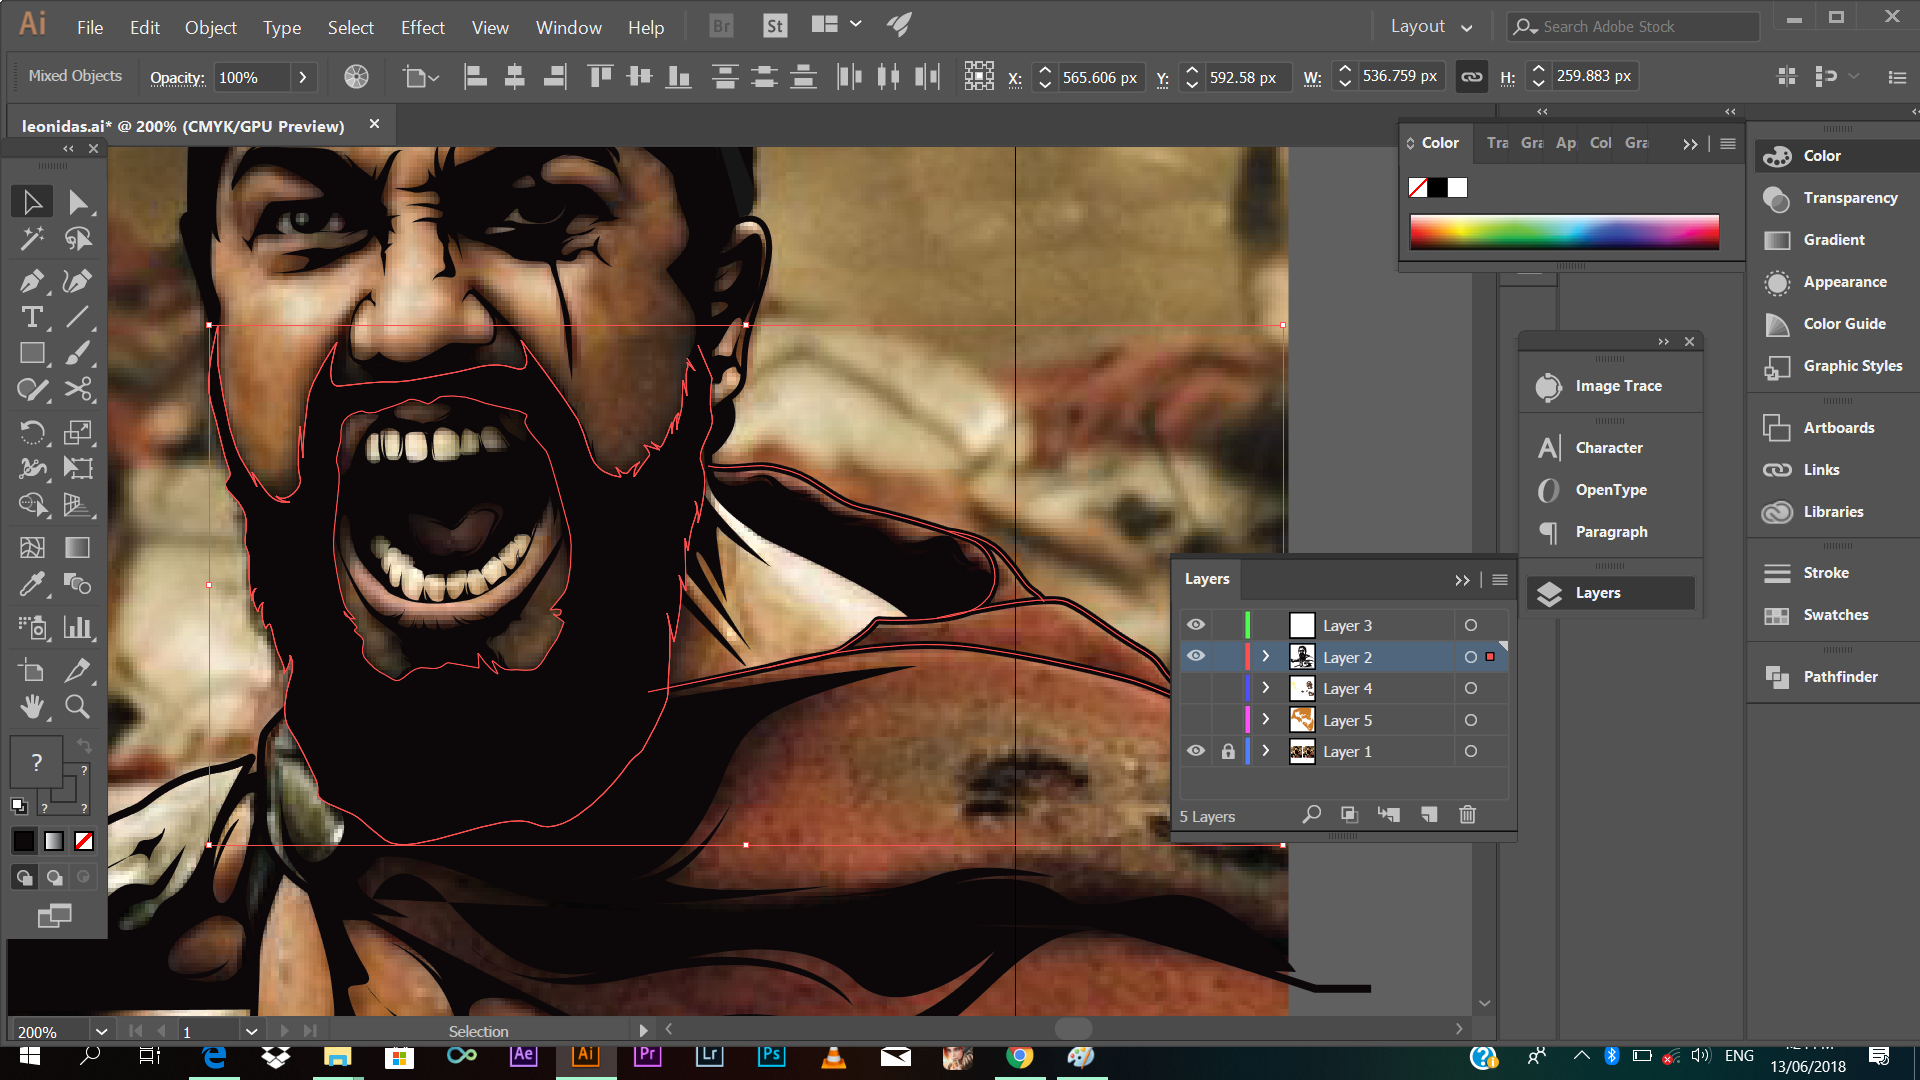This screenshot has width=1920, height=1080.
Task: Select the Zoom tool in toolbar
Action: 77,707
